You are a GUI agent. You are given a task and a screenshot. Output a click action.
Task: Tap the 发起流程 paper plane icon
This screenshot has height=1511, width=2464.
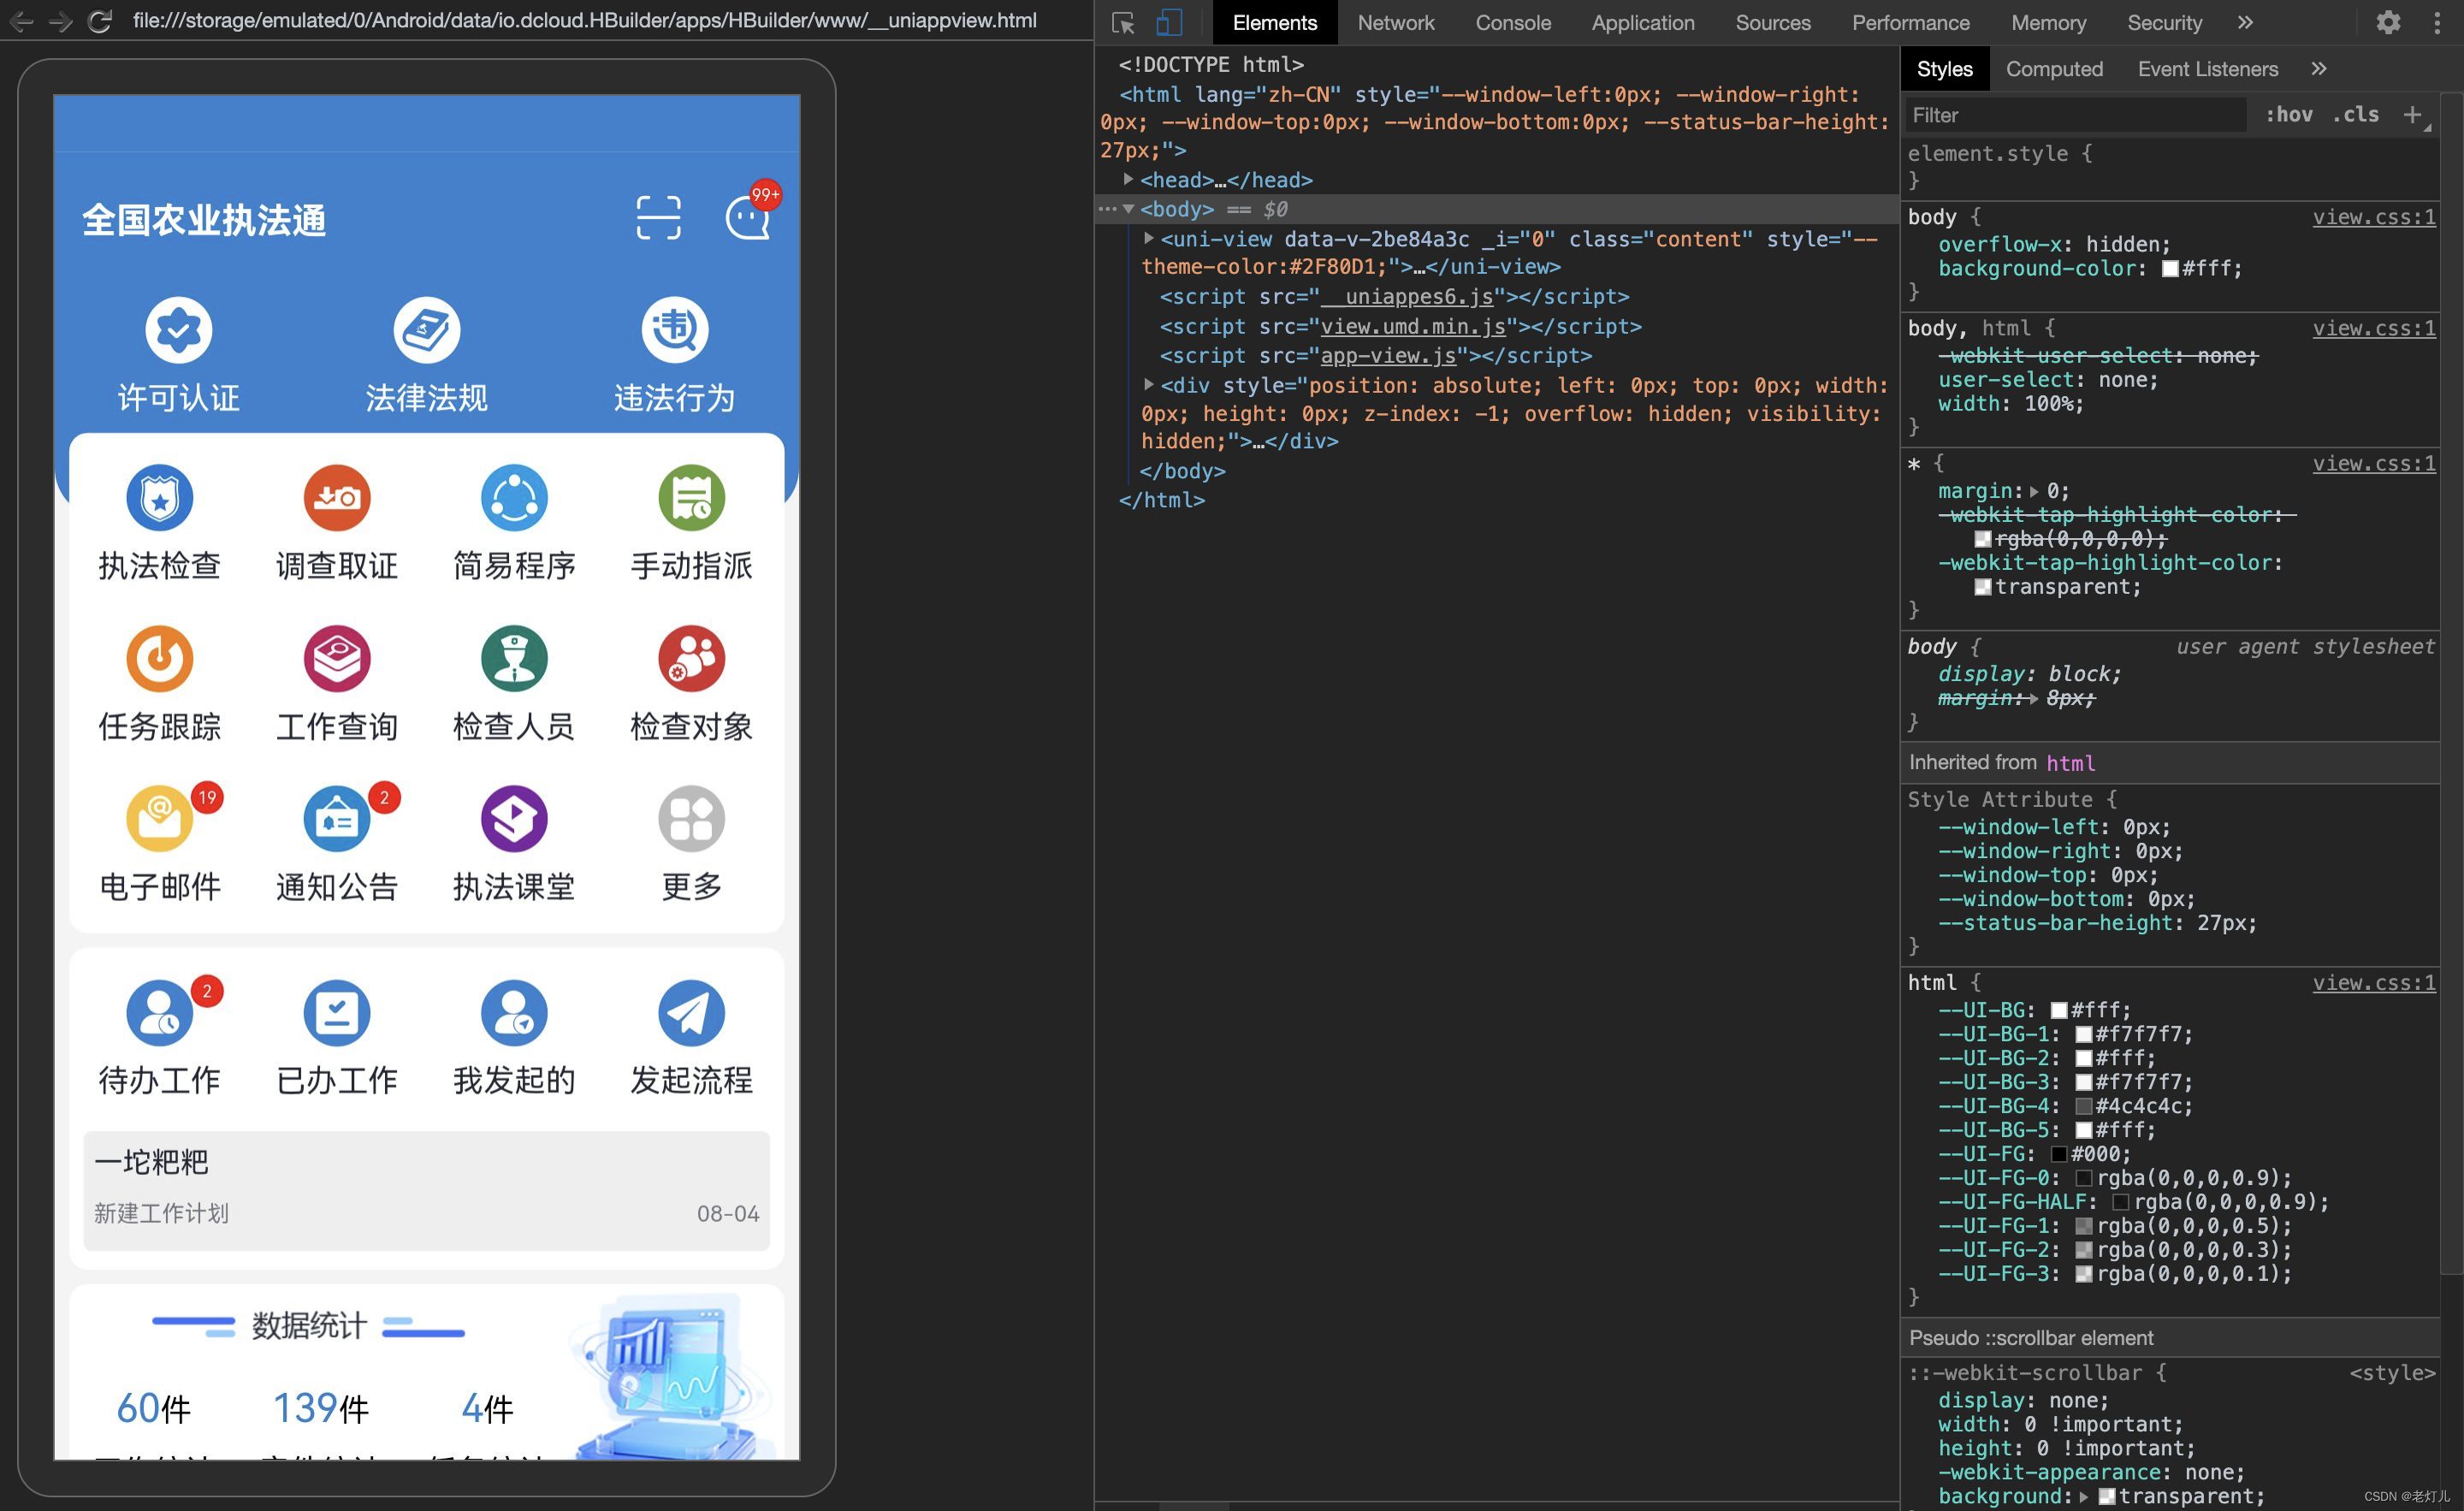coord(691,1013)
